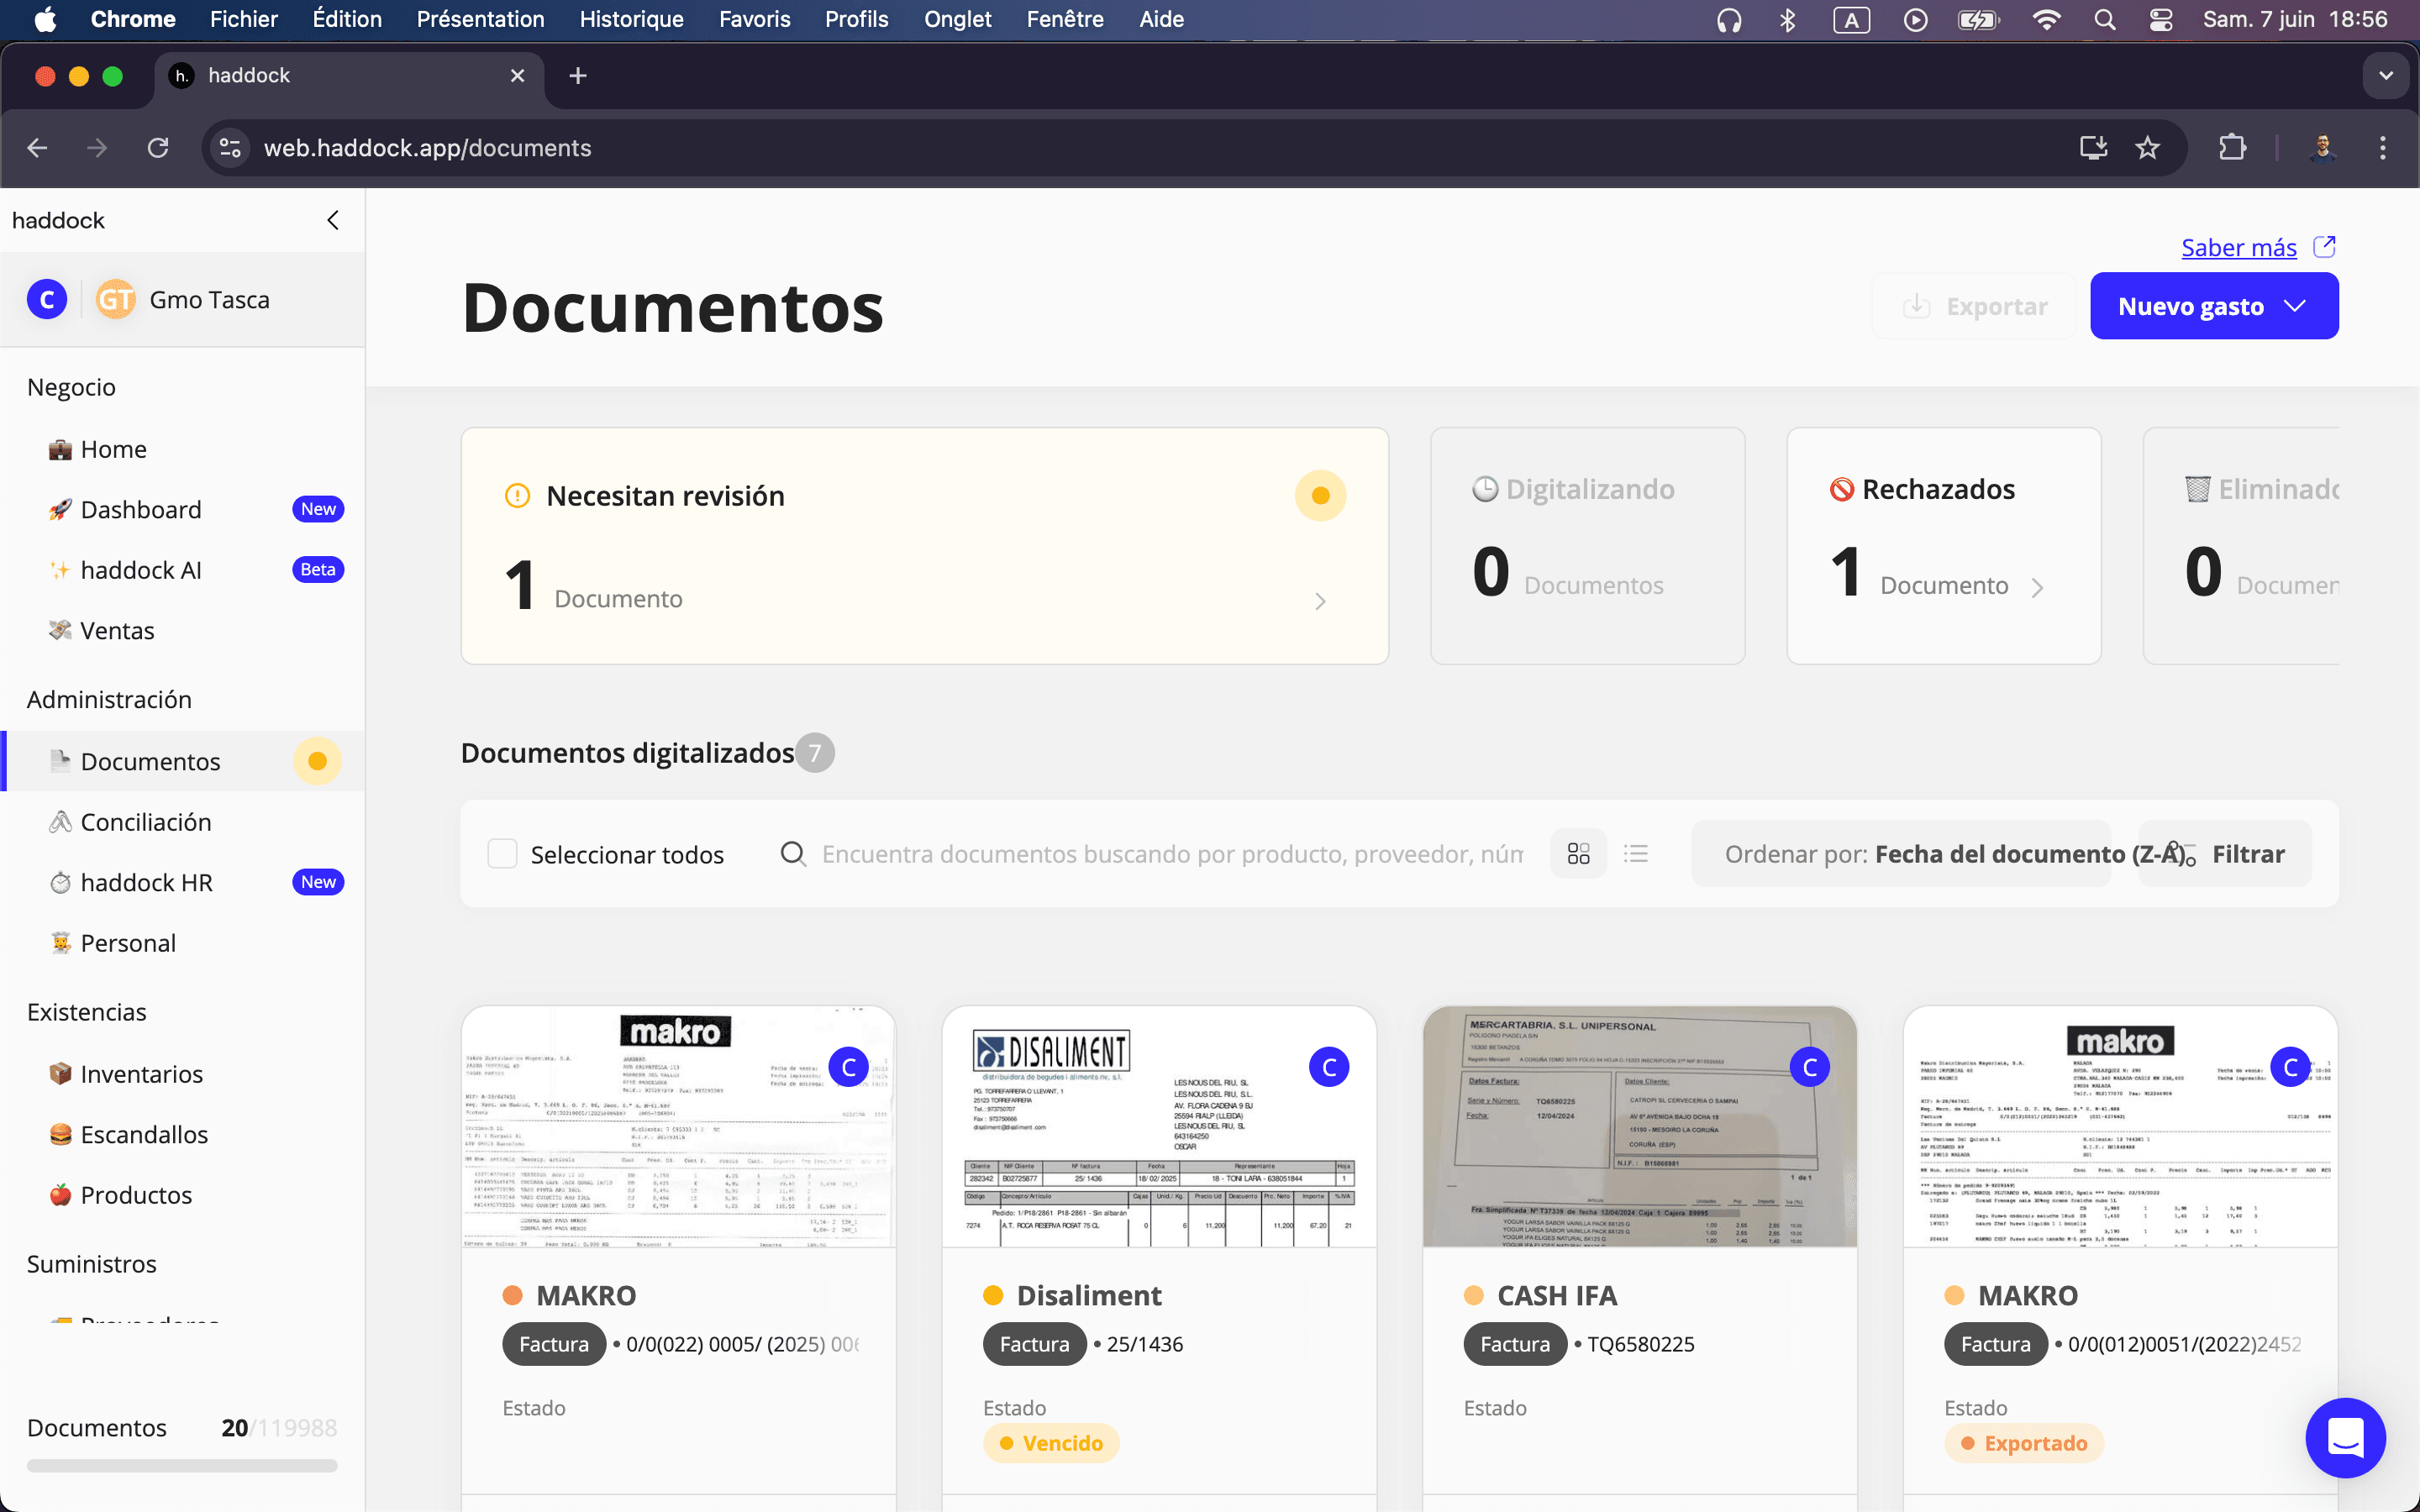The image size is (2420, 1512).
Task: Click the Exportar button
Action: pyautogui.click(x=1973, y=306)
